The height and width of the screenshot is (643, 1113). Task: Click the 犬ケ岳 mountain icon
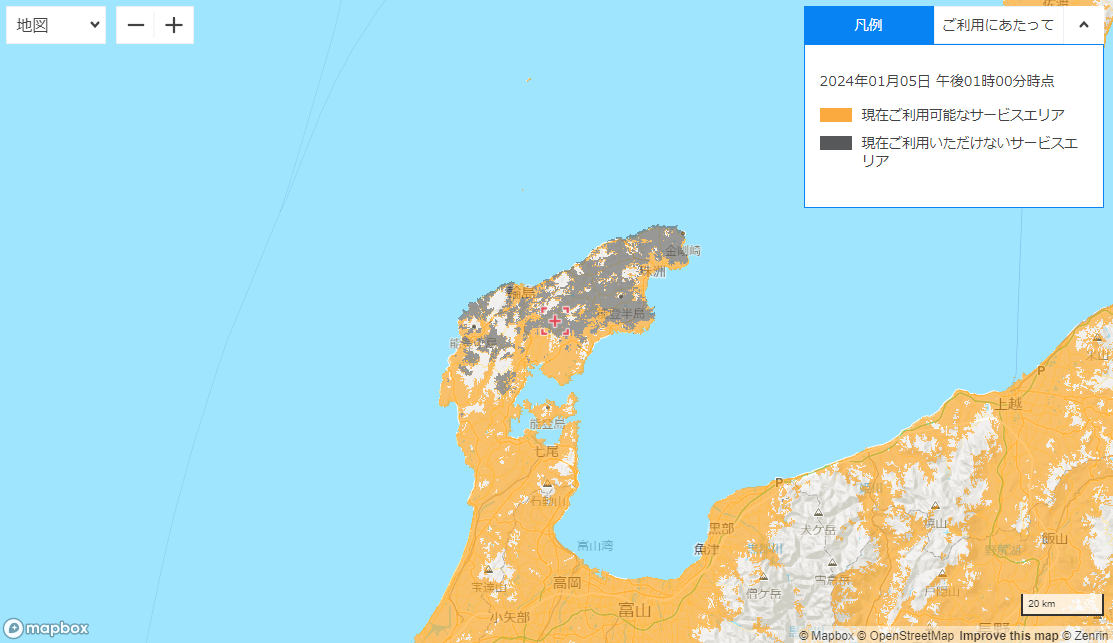[818, 512]
